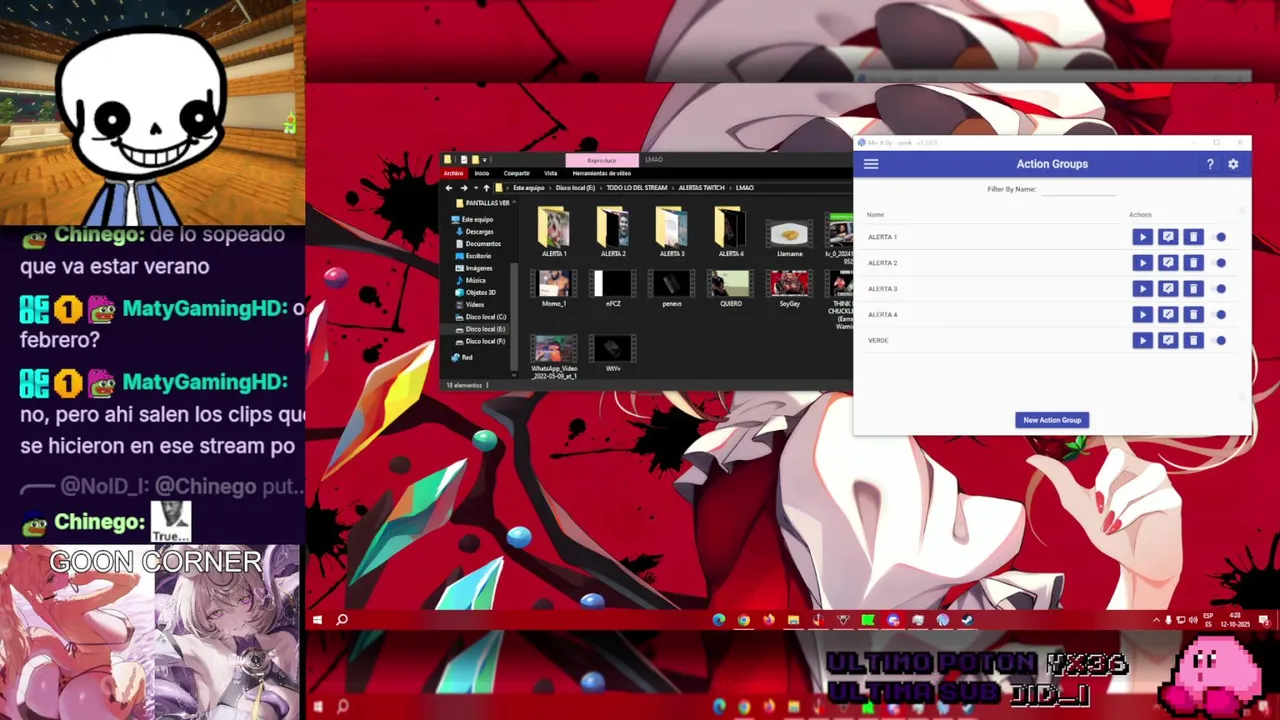Open Firefox from the taskbar

tap(768, 620)
